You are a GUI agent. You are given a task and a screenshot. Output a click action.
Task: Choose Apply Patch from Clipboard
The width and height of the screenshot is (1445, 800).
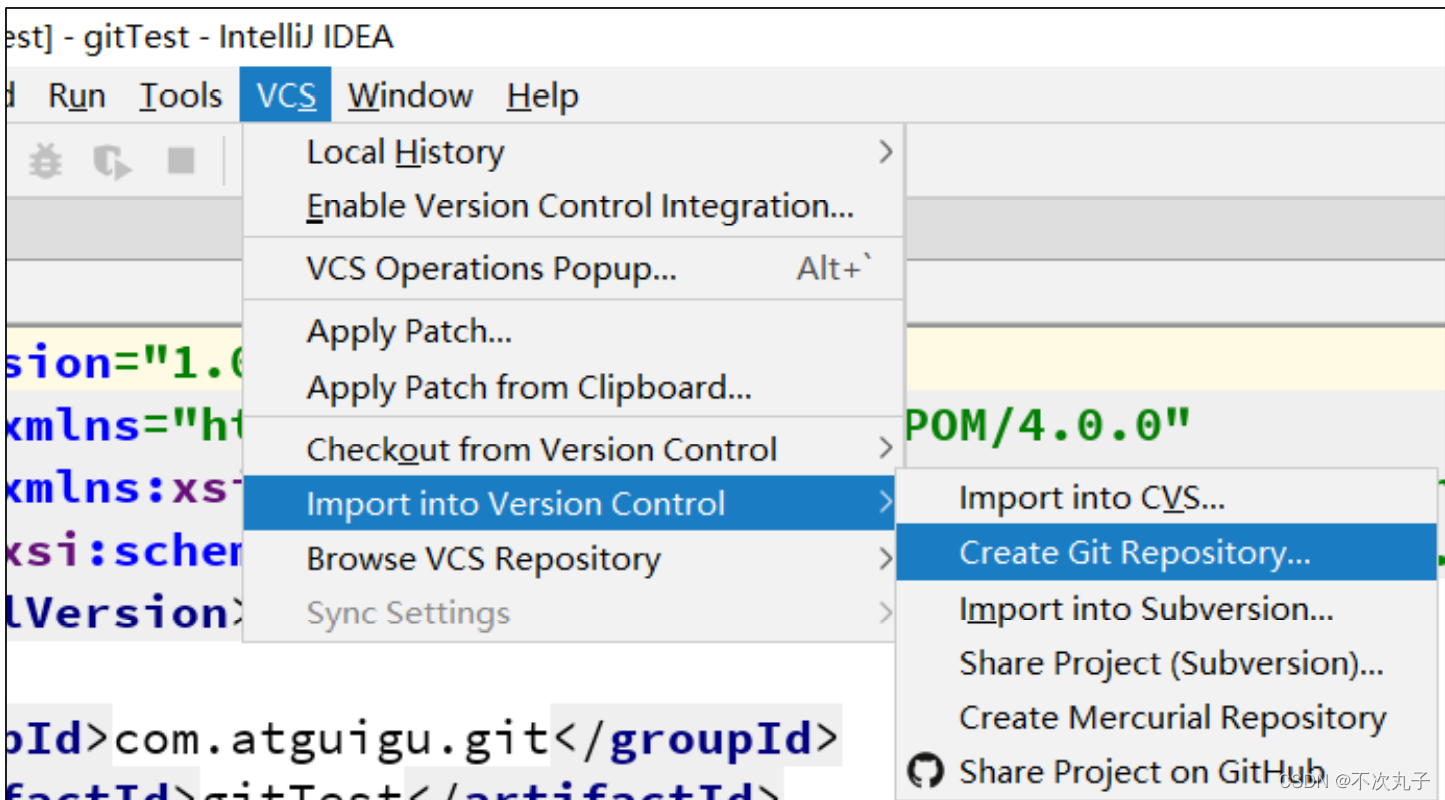(x=526, y=387)
